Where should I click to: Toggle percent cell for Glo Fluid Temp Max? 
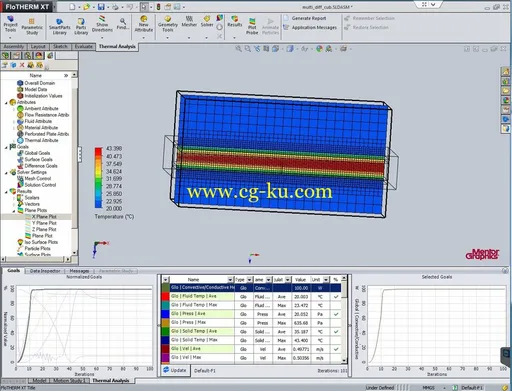(x=336, y=305)
